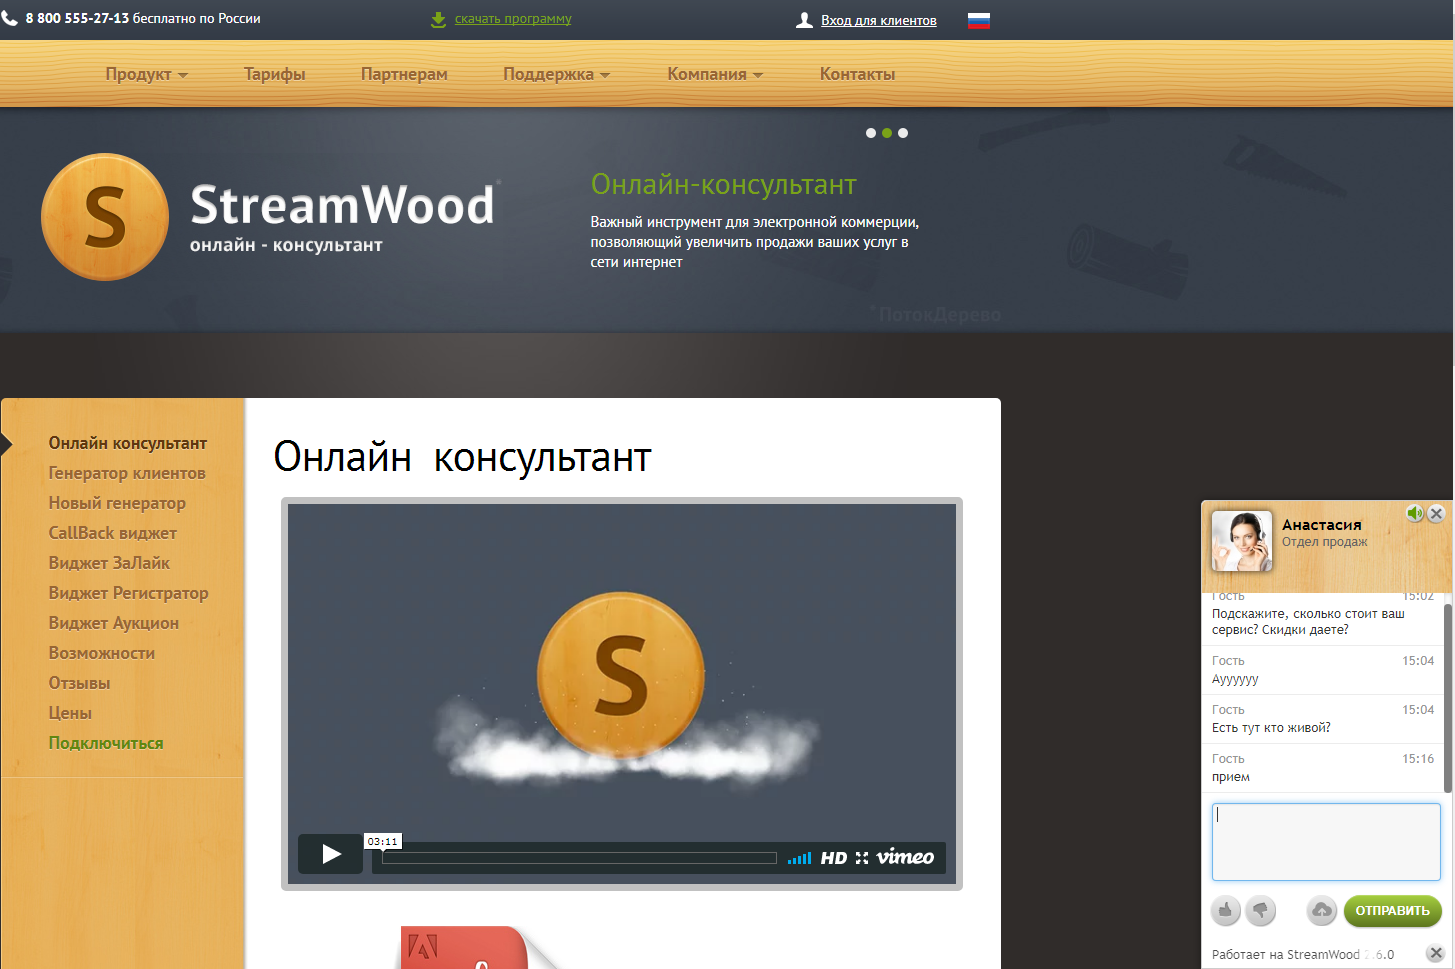This screenshot has width=1455, height=969.
Task: Close the Анастасия chat header
Action: click(x=1436, y=513)
